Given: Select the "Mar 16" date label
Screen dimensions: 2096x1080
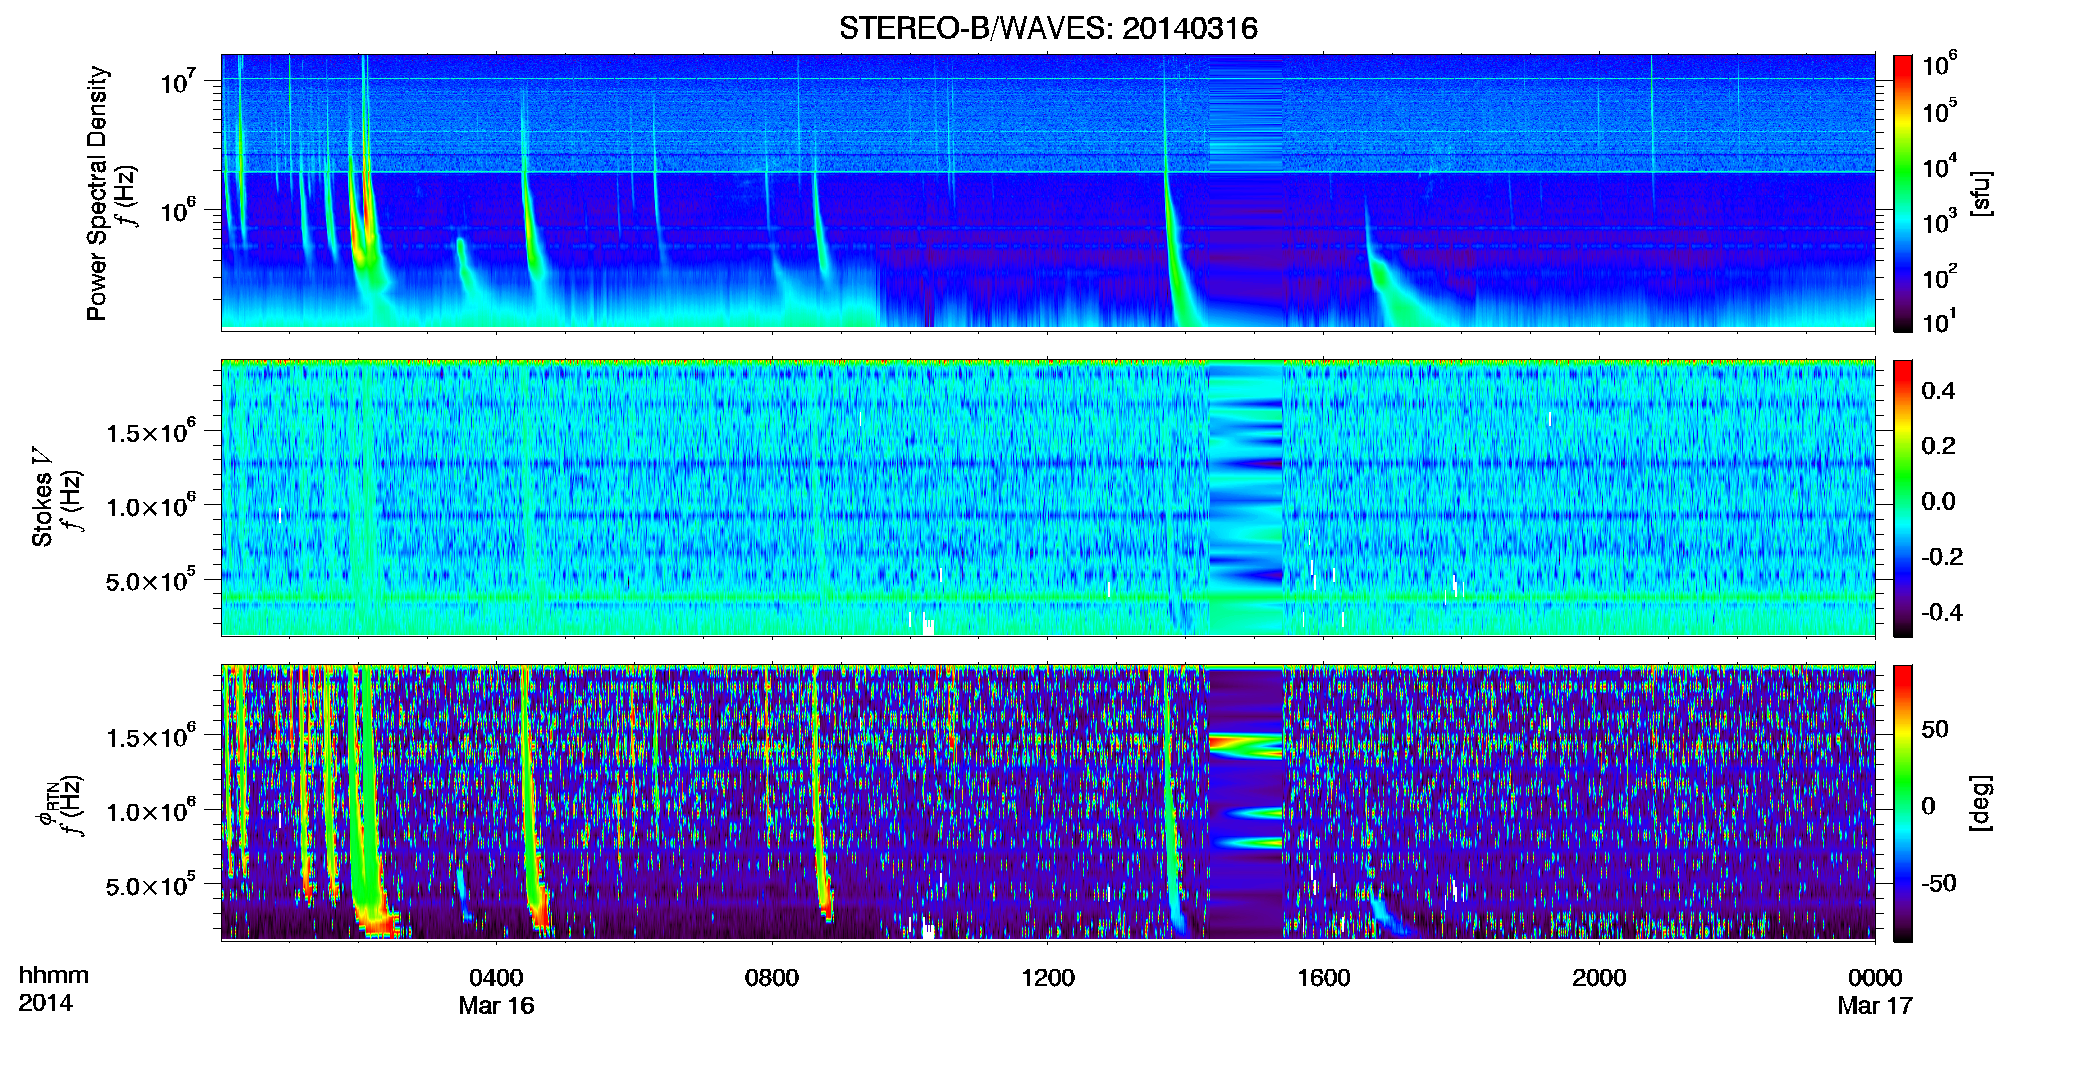Looking at the screenshot, I should [496, 1005].
